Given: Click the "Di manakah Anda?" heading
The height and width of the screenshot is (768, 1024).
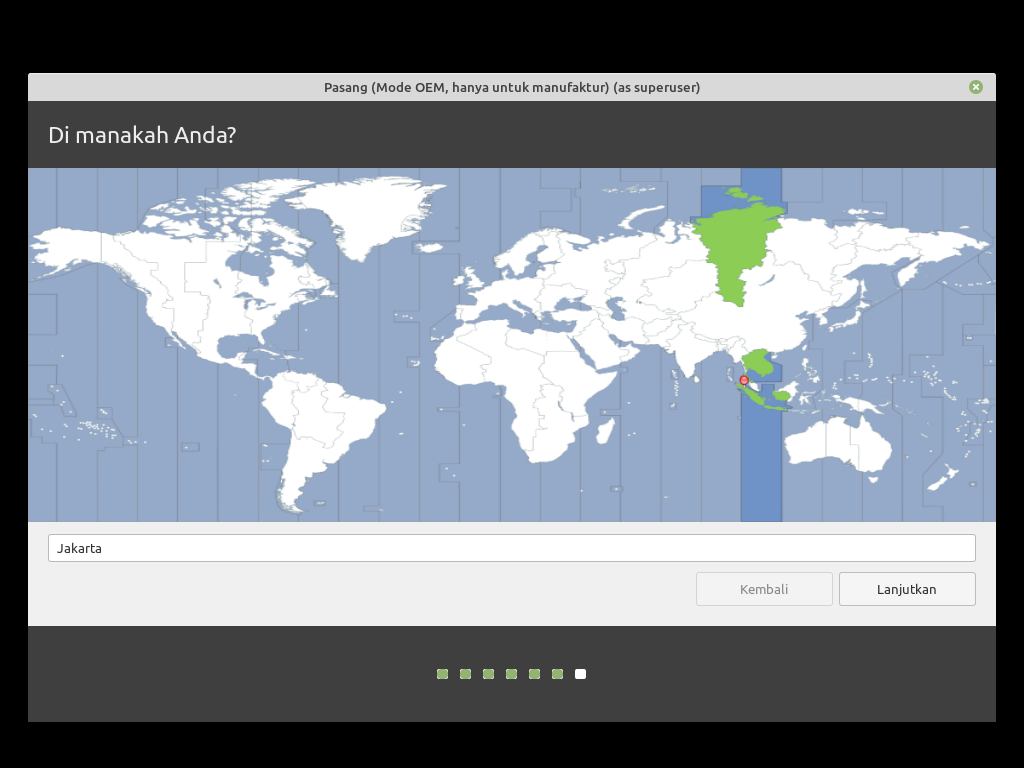Looking at the screenshot, I should pos(142,135).
